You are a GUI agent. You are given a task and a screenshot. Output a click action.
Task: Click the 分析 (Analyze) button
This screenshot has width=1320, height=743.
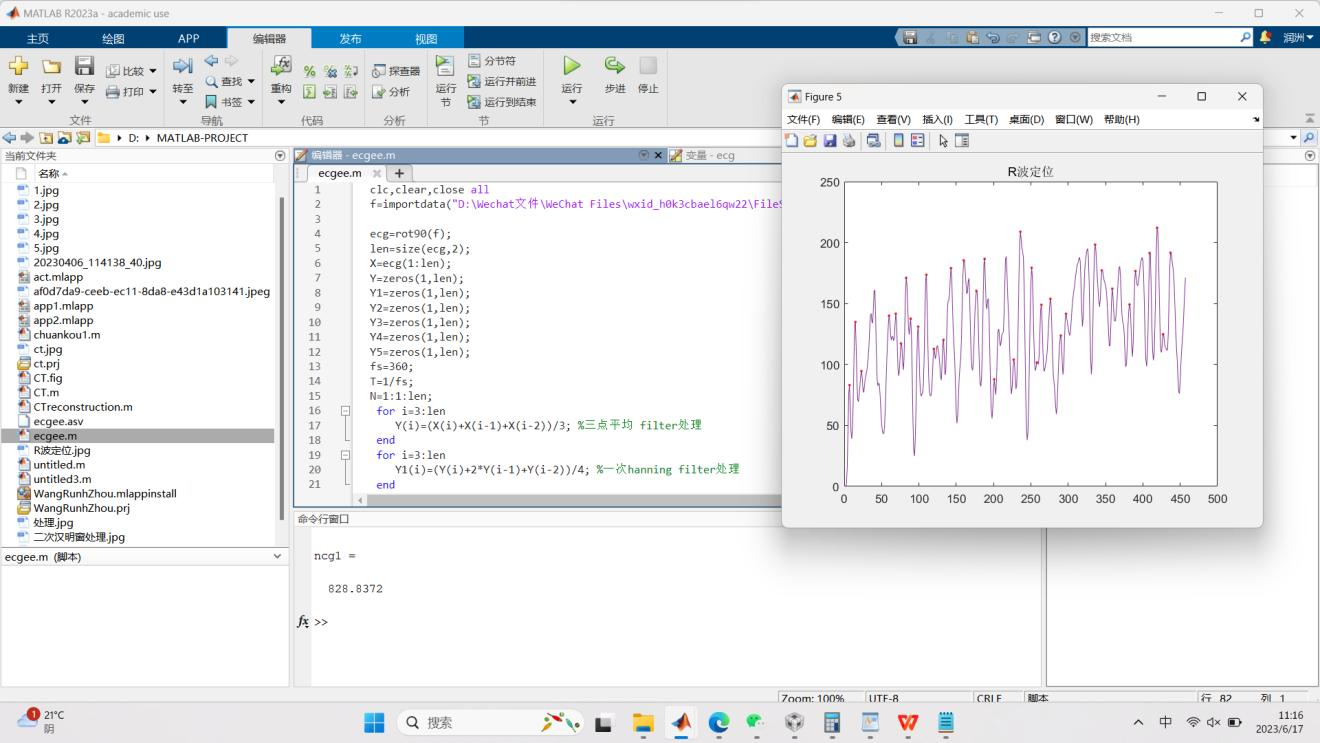(x=391, y=91)
